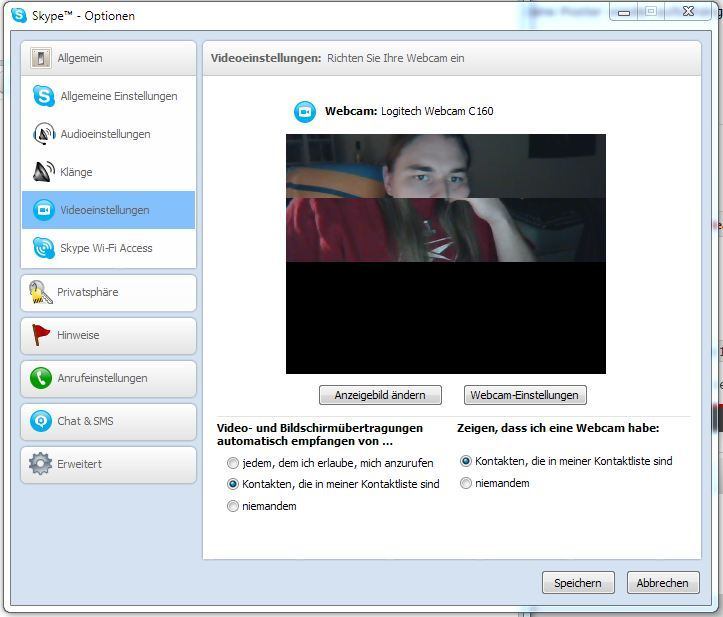Select 'jedem, dem ich erlaube, mich anzurufen'
Viewport: 723px width, 617px height.
tap(233, 463)
